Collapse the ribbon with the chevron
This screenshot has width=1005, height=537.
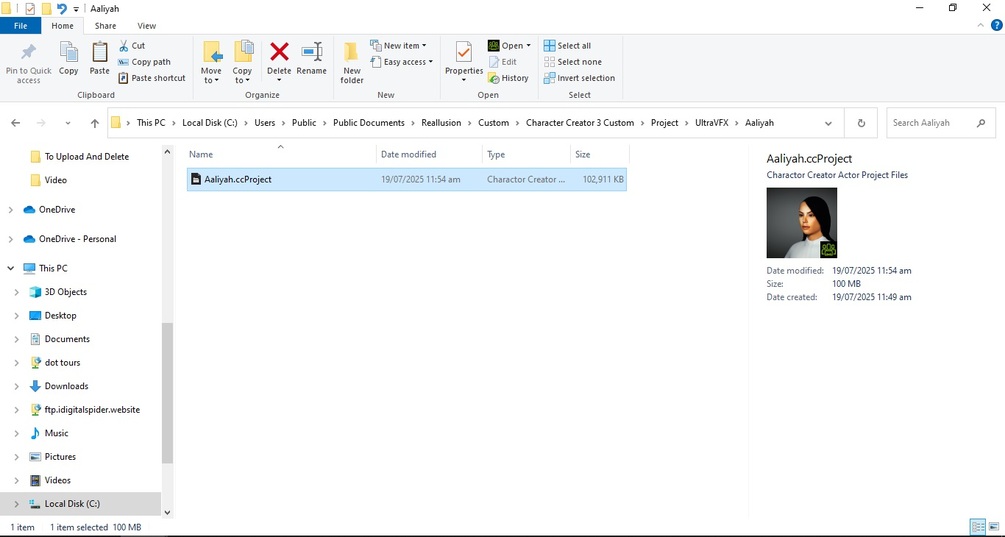tap(981, 26)
